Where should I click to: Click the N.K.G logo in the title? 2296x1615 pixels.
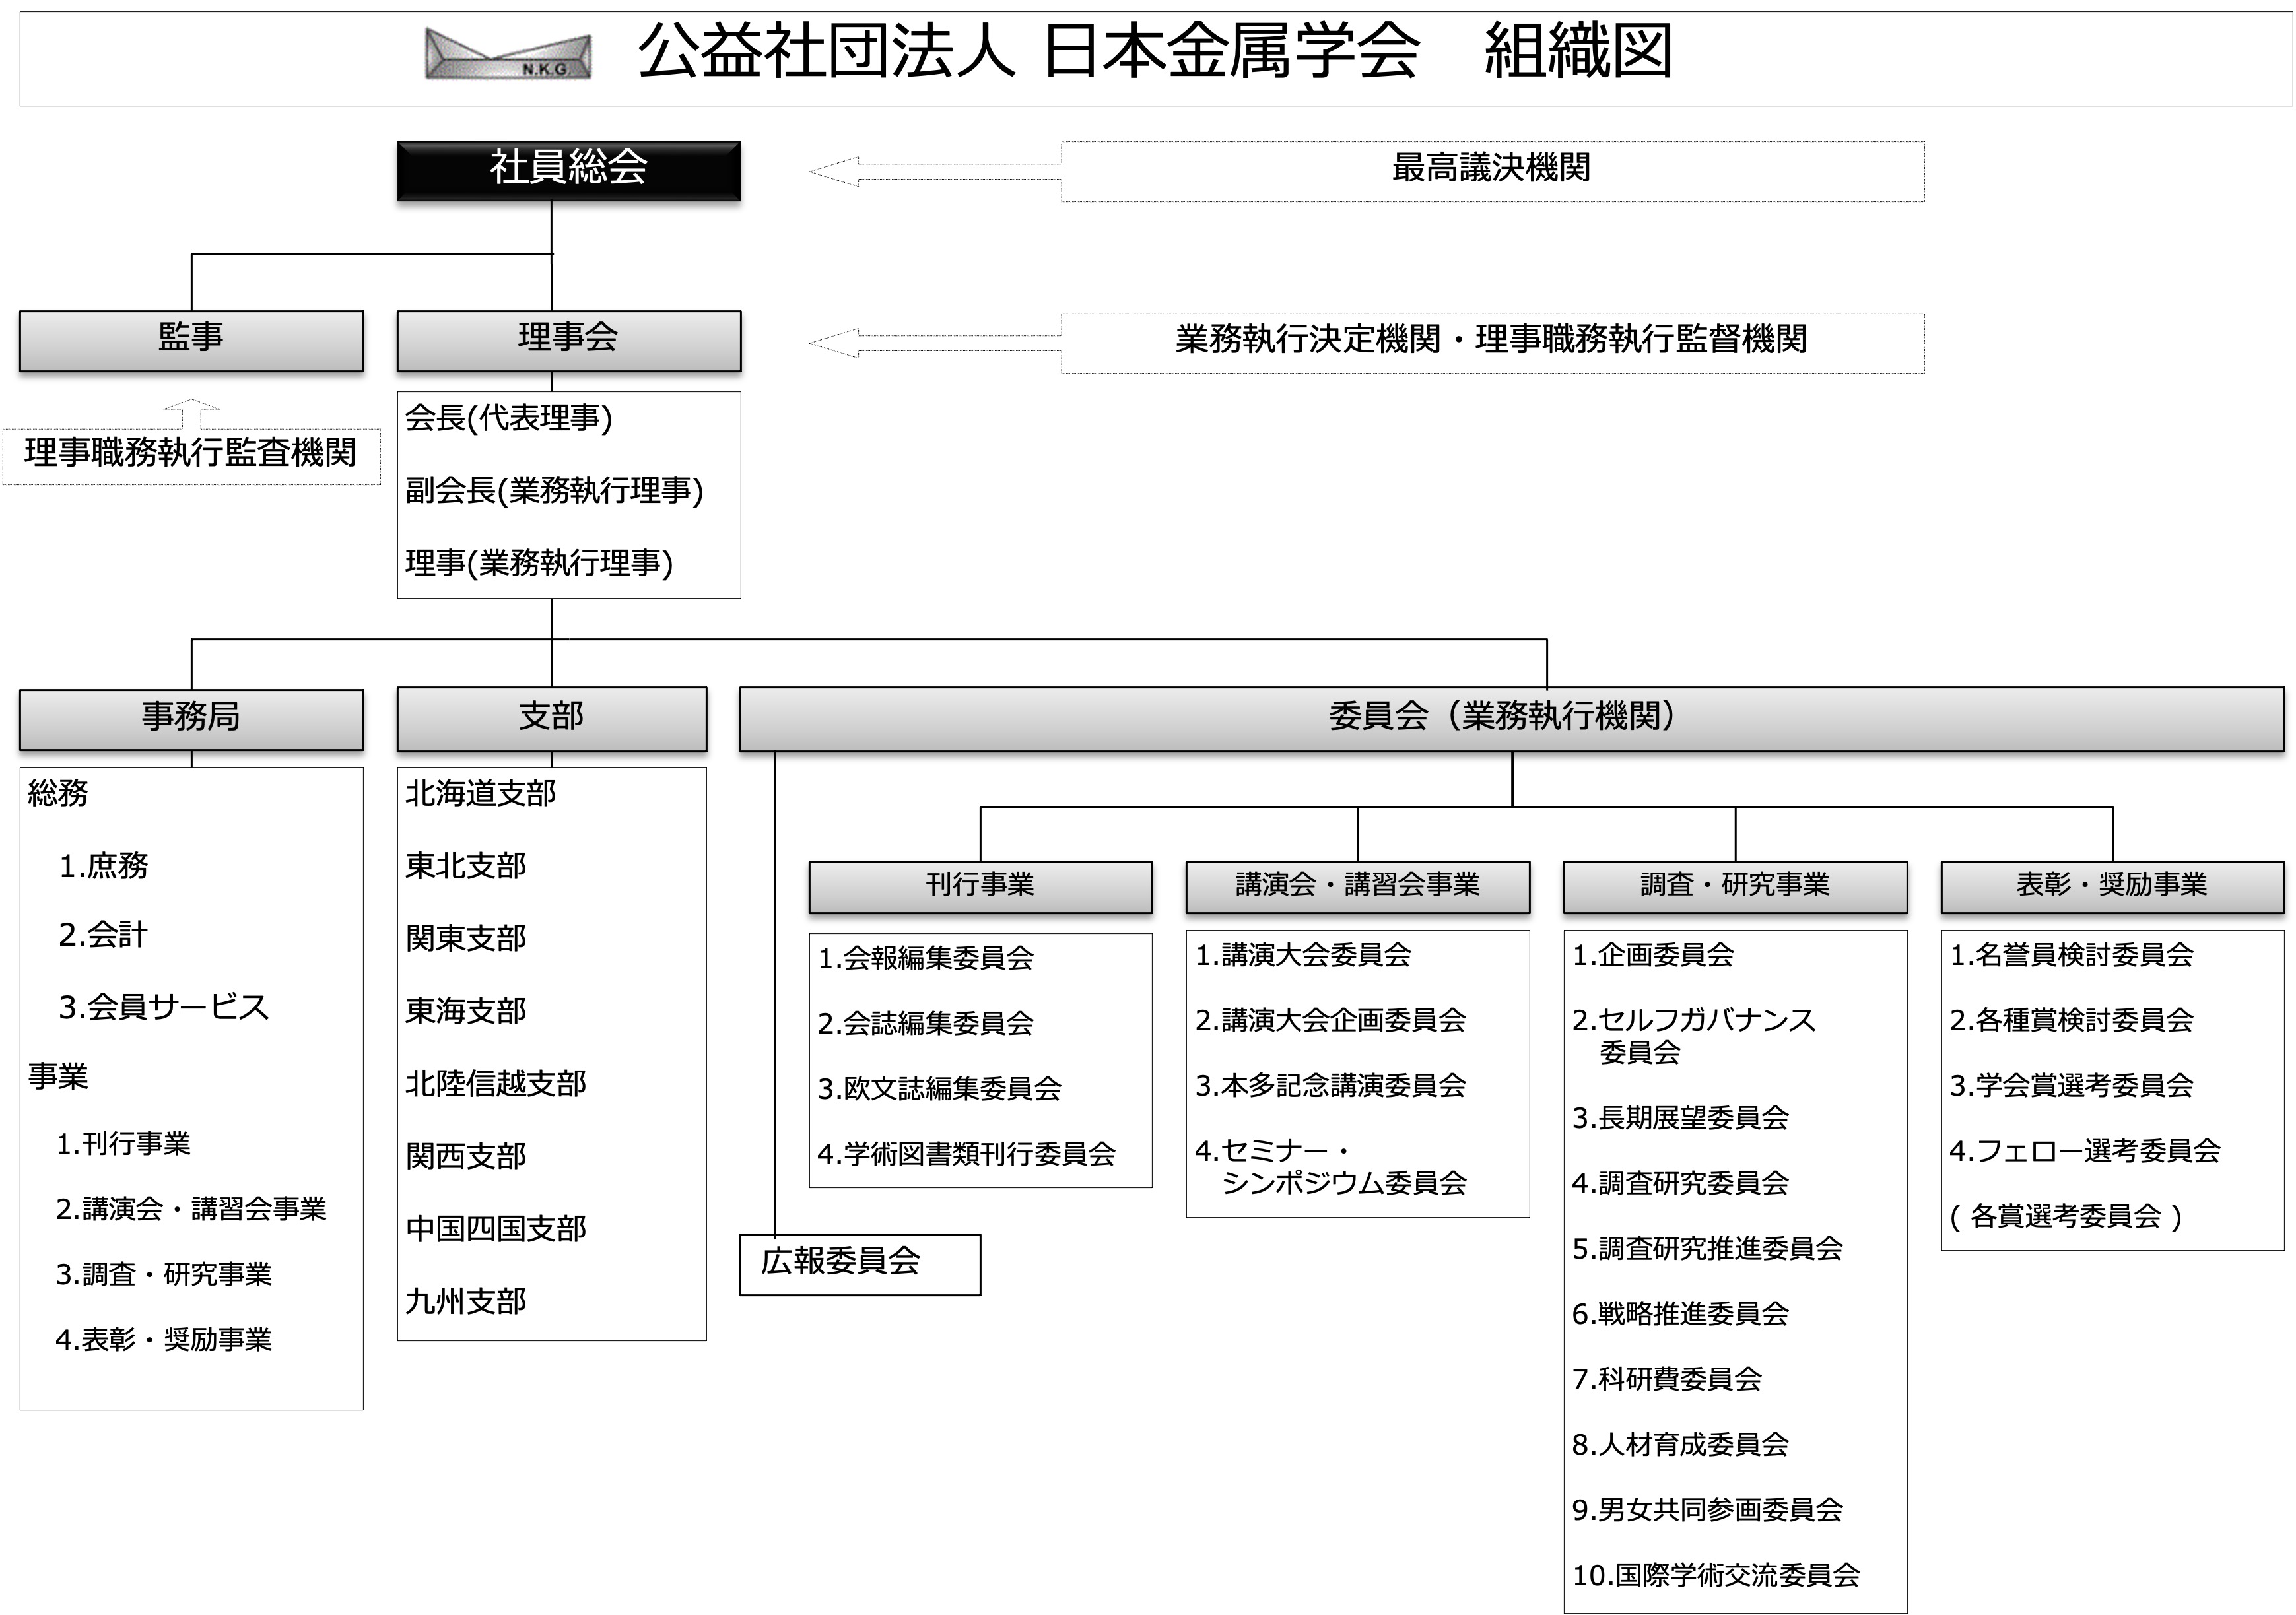508,54
